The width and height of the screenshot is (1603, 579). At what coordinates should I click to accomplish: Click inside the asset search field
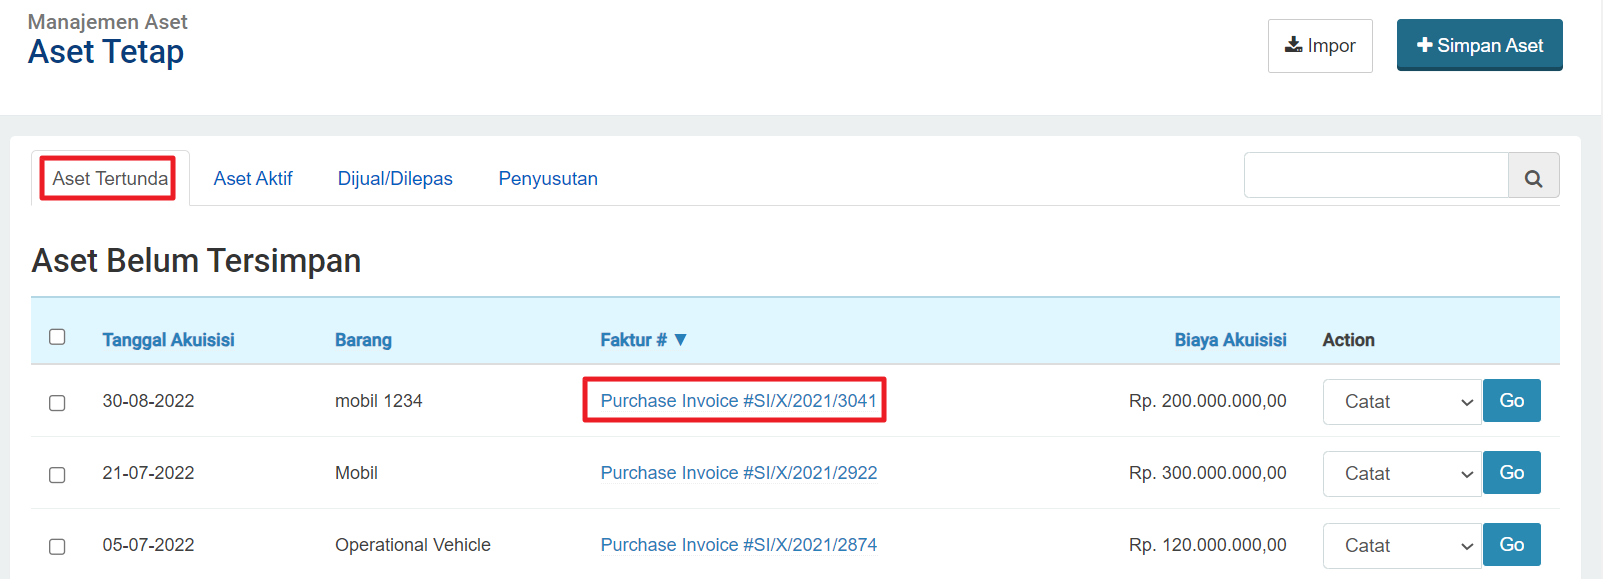[1376, 176]
